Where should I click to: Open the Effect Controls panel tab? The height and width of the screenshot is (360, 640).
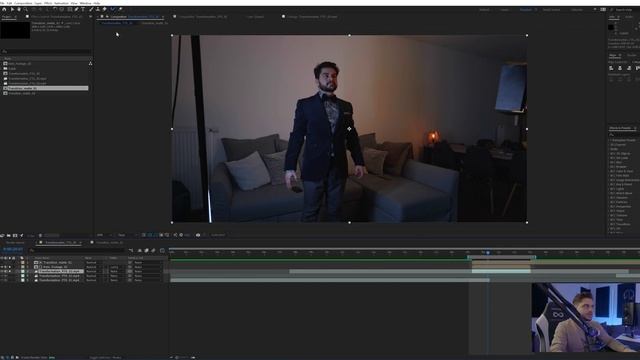coord(56,17)
